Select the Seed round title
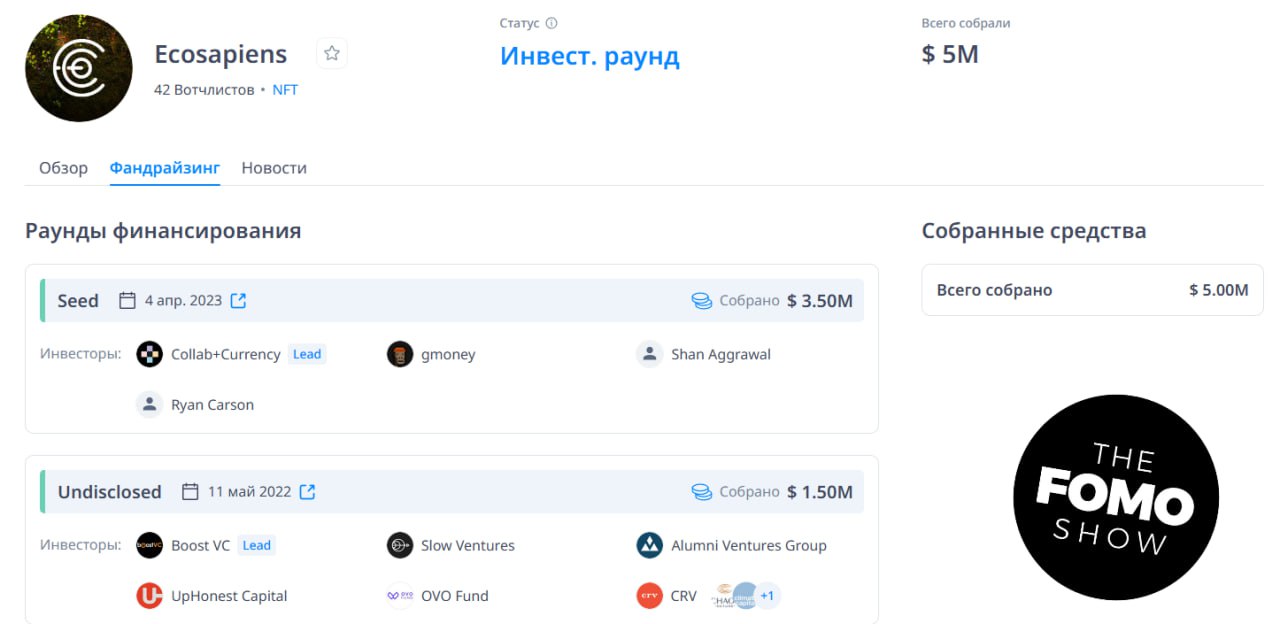This screenshot has height=624, width=1280. pyautogui.click(x=78, y=300)
